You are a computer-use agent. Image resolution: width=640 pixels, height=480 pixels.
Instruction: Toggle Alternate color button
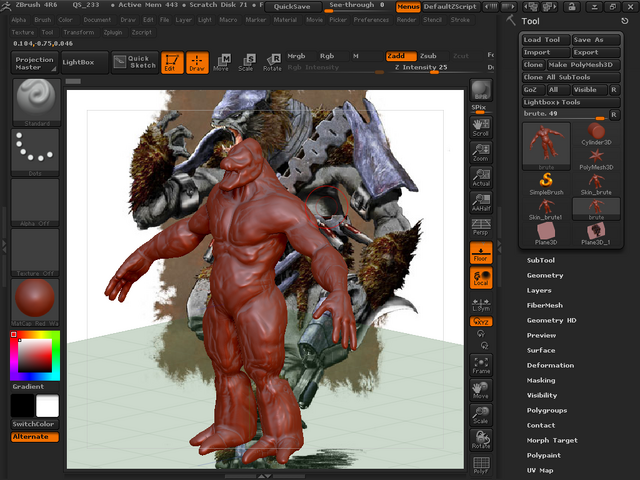click(x=35, y=437)
